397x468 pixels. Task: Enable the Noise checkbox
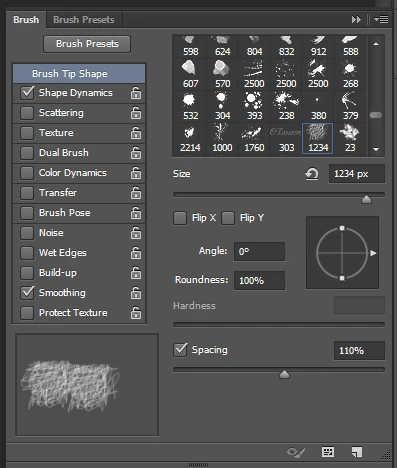pos(27,233)
